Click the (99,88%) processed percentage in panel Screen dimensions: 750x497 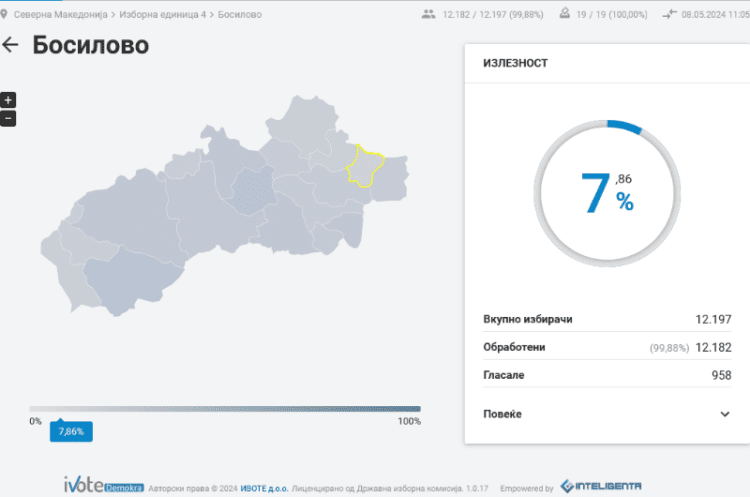click(x=669, y=348)
